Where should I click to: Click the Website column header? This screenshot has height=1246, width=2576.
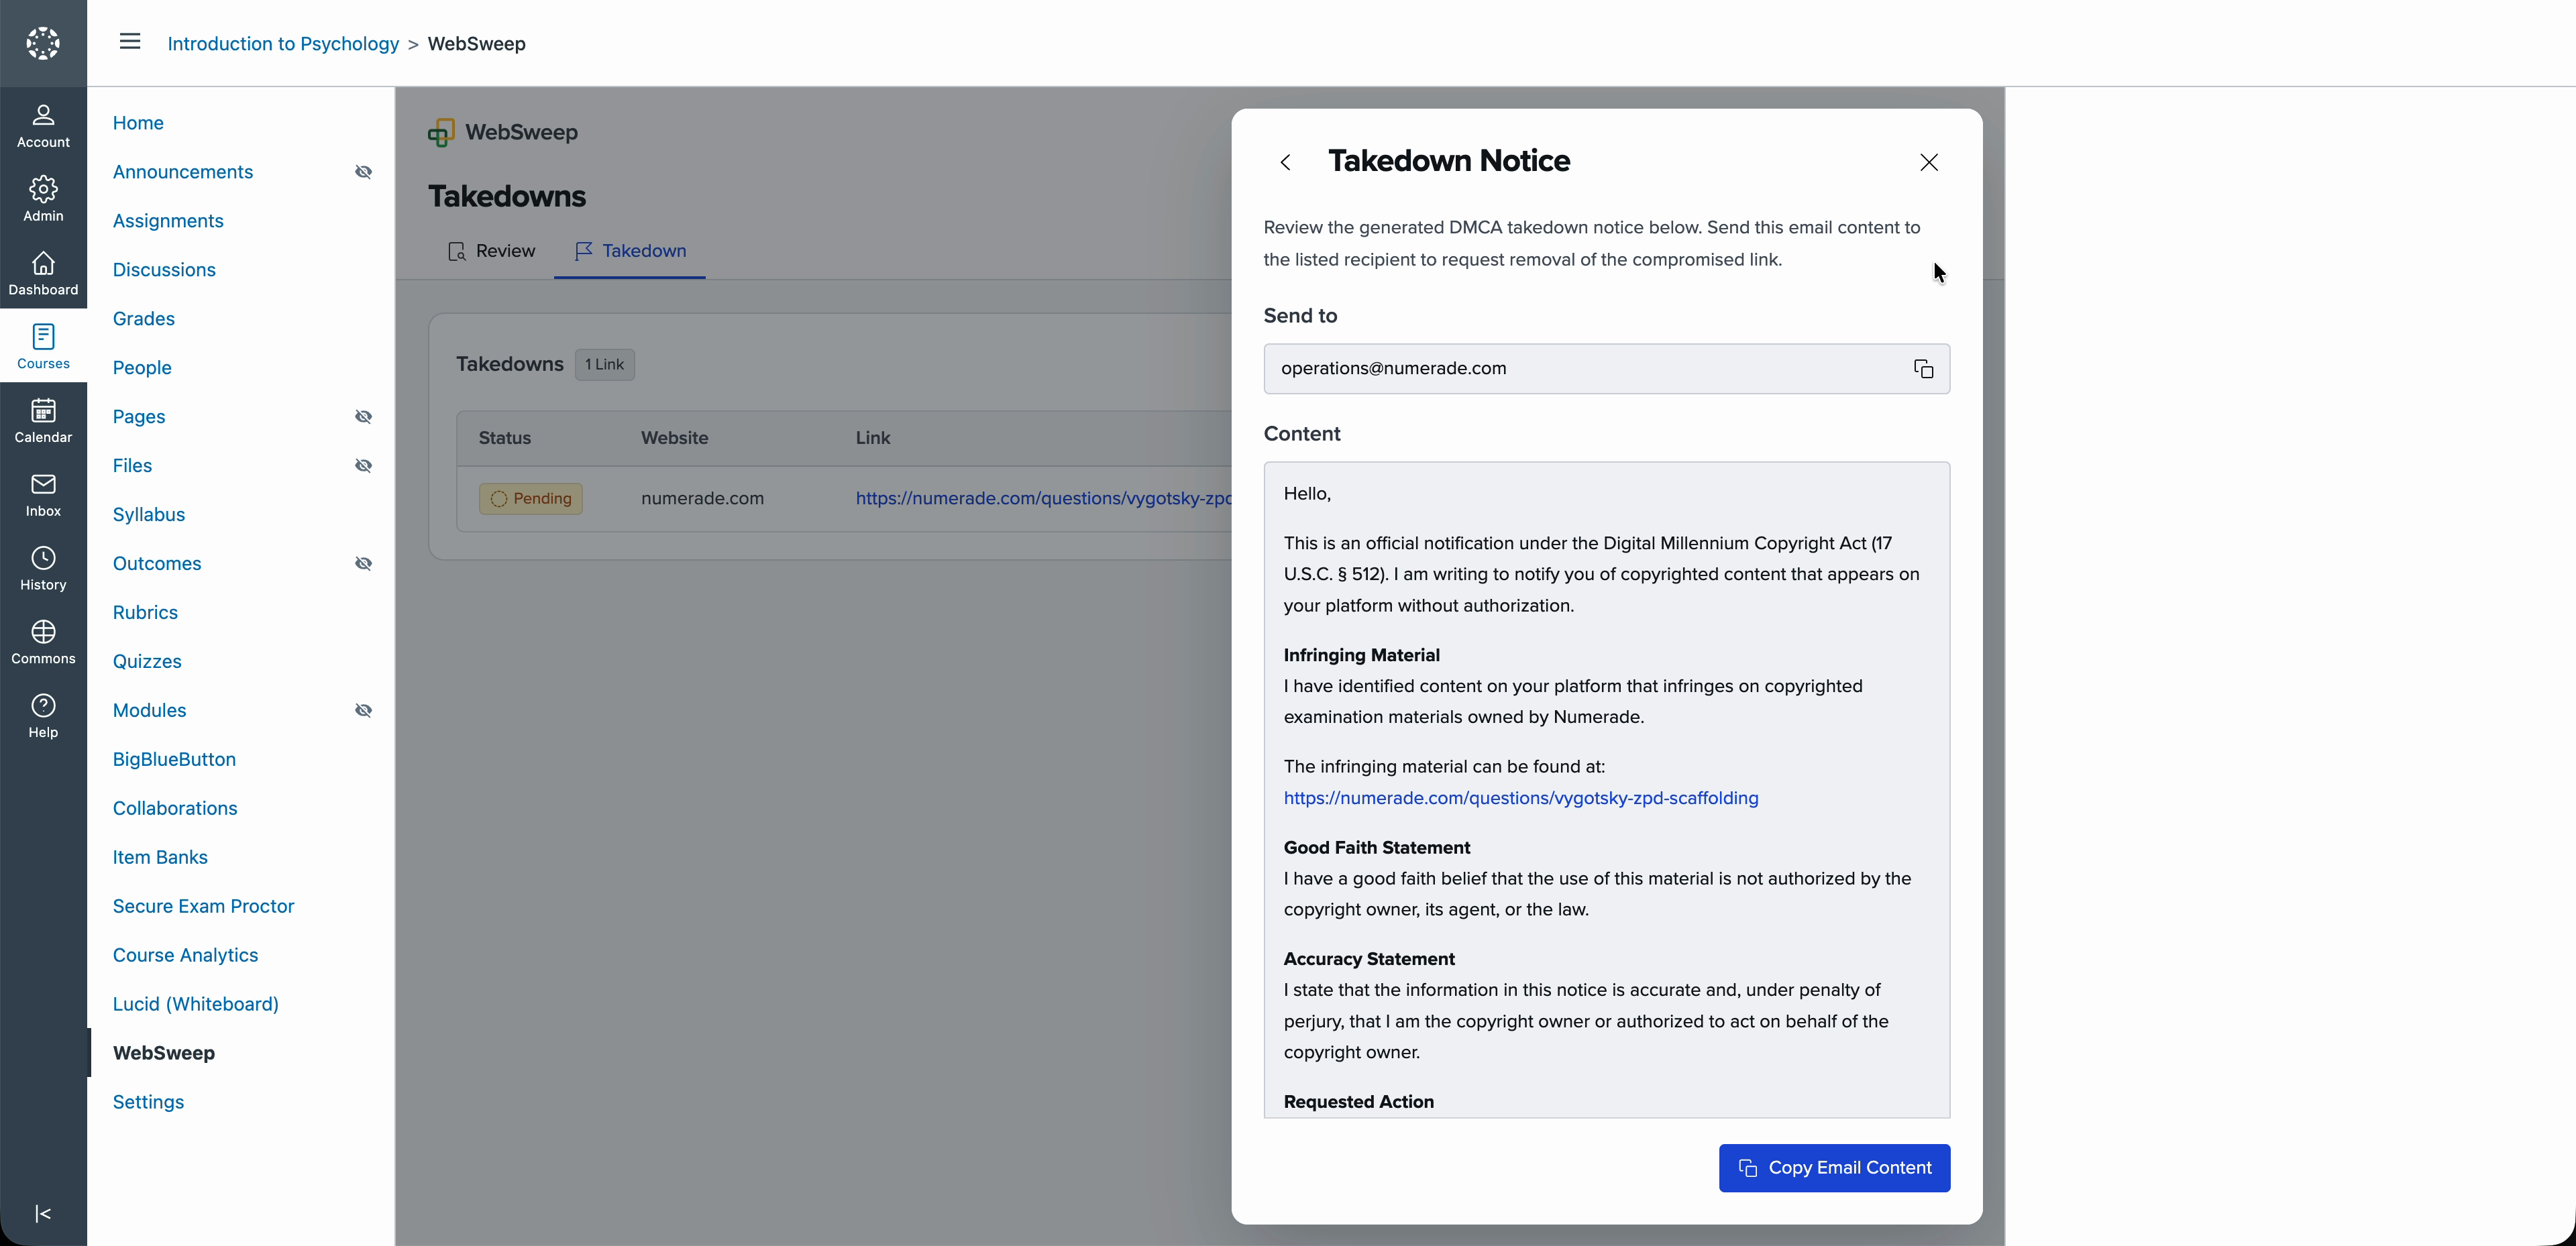pos(674,438)
